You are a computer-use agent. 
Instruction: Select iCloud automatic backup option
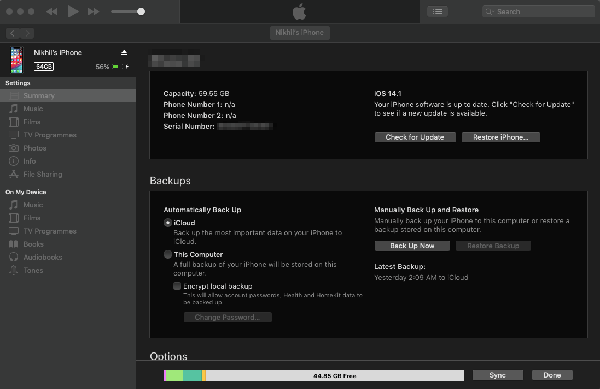pyautogui.click(x=168, y=223)
